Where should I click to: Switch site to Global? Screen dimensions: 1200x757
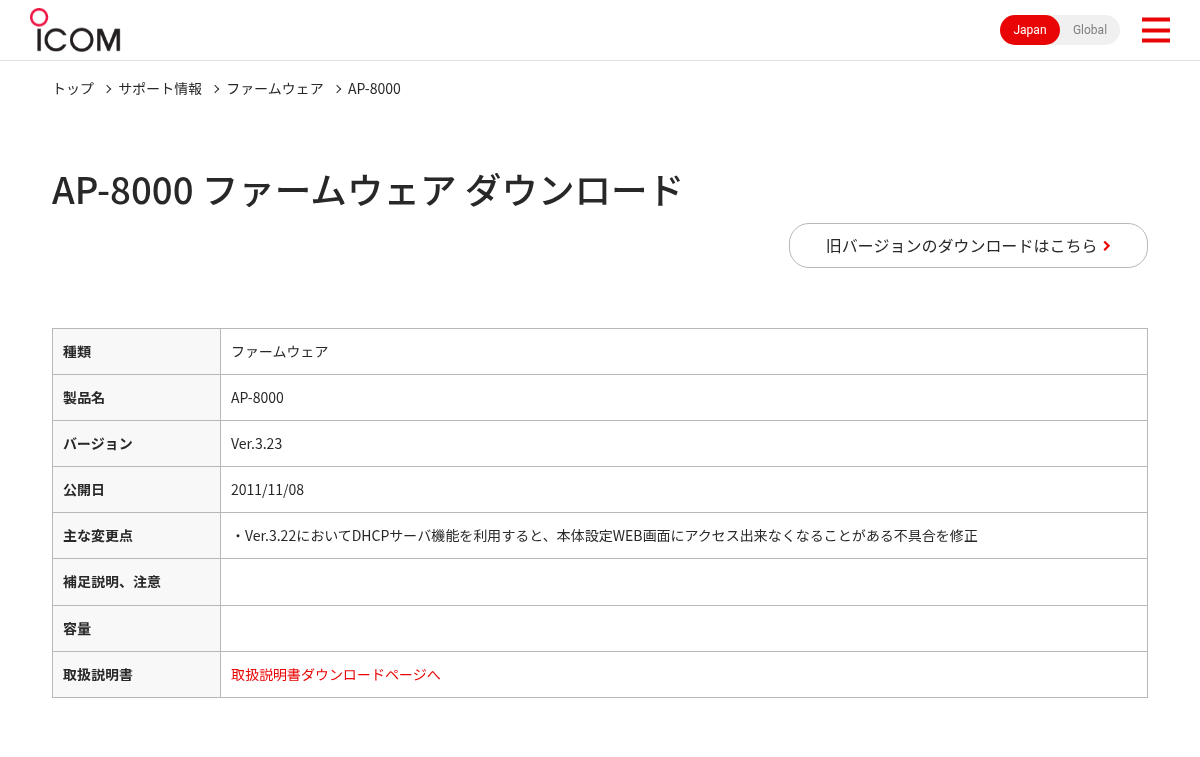point(1090,30)
